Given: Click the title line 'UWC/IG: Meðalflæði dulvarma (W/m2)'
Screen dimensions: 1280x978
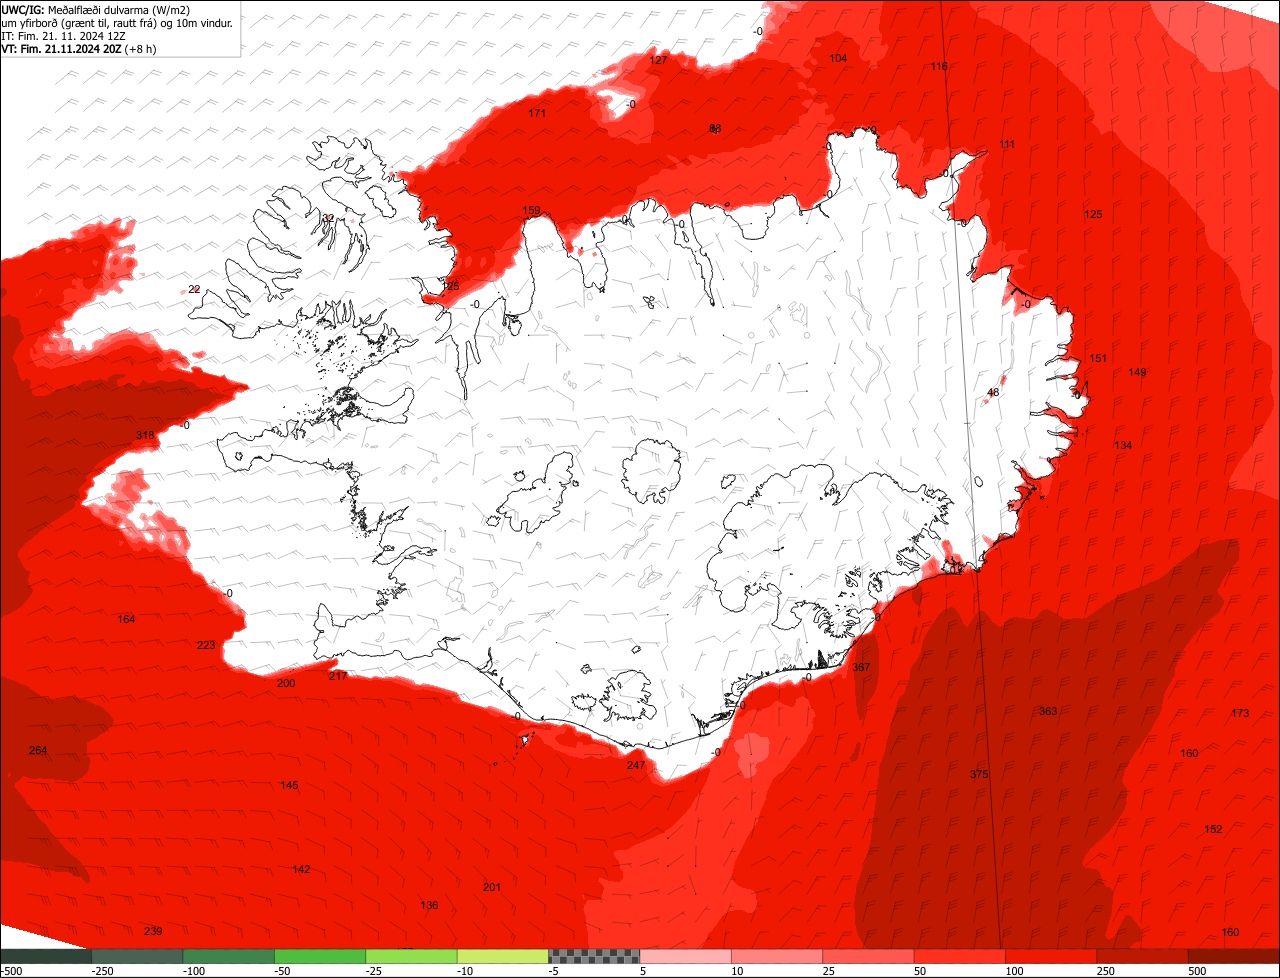Looking at the screenshot, I should 96,9.
